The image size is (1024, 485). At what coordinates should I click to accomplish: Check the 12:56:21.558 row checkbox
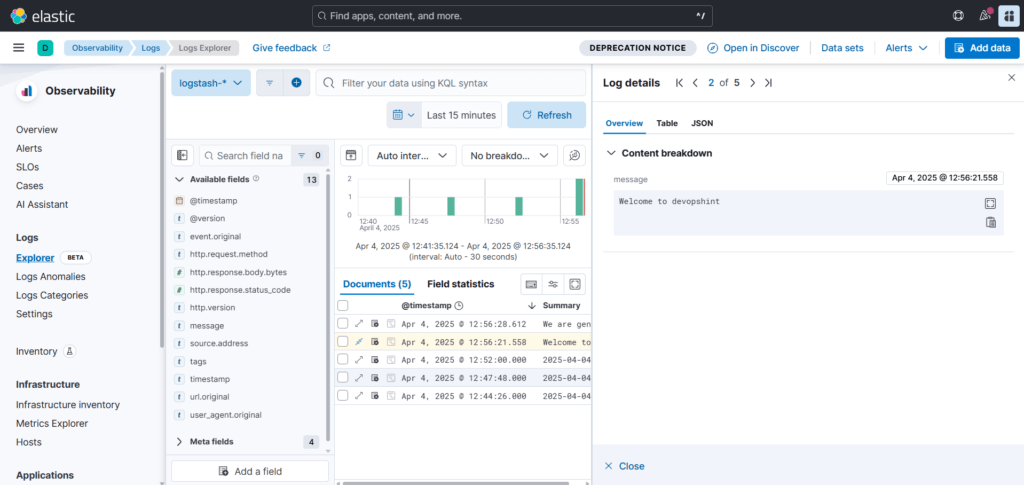[x=343, y=341]
